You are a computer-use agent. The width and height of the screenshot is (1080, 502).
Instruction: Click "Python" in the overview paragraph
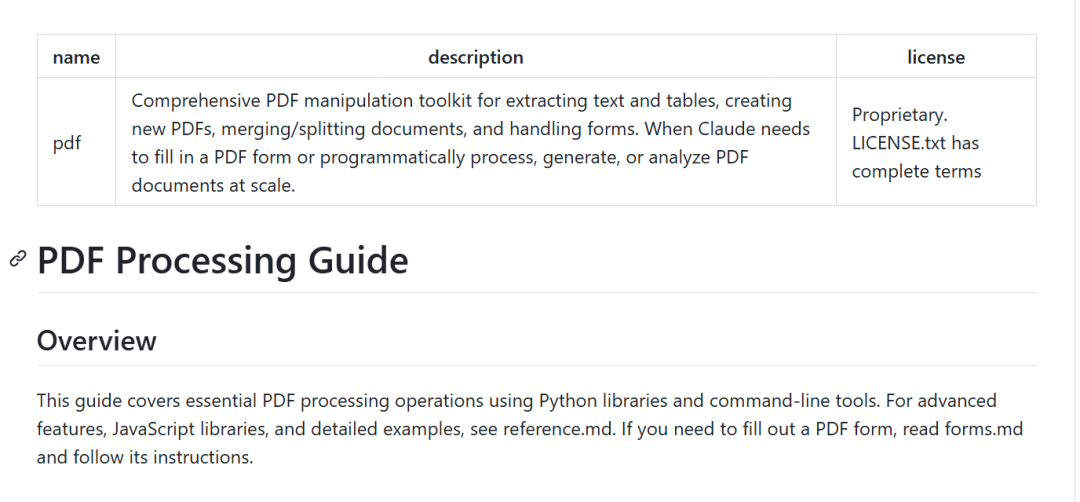tap(567, 401)
